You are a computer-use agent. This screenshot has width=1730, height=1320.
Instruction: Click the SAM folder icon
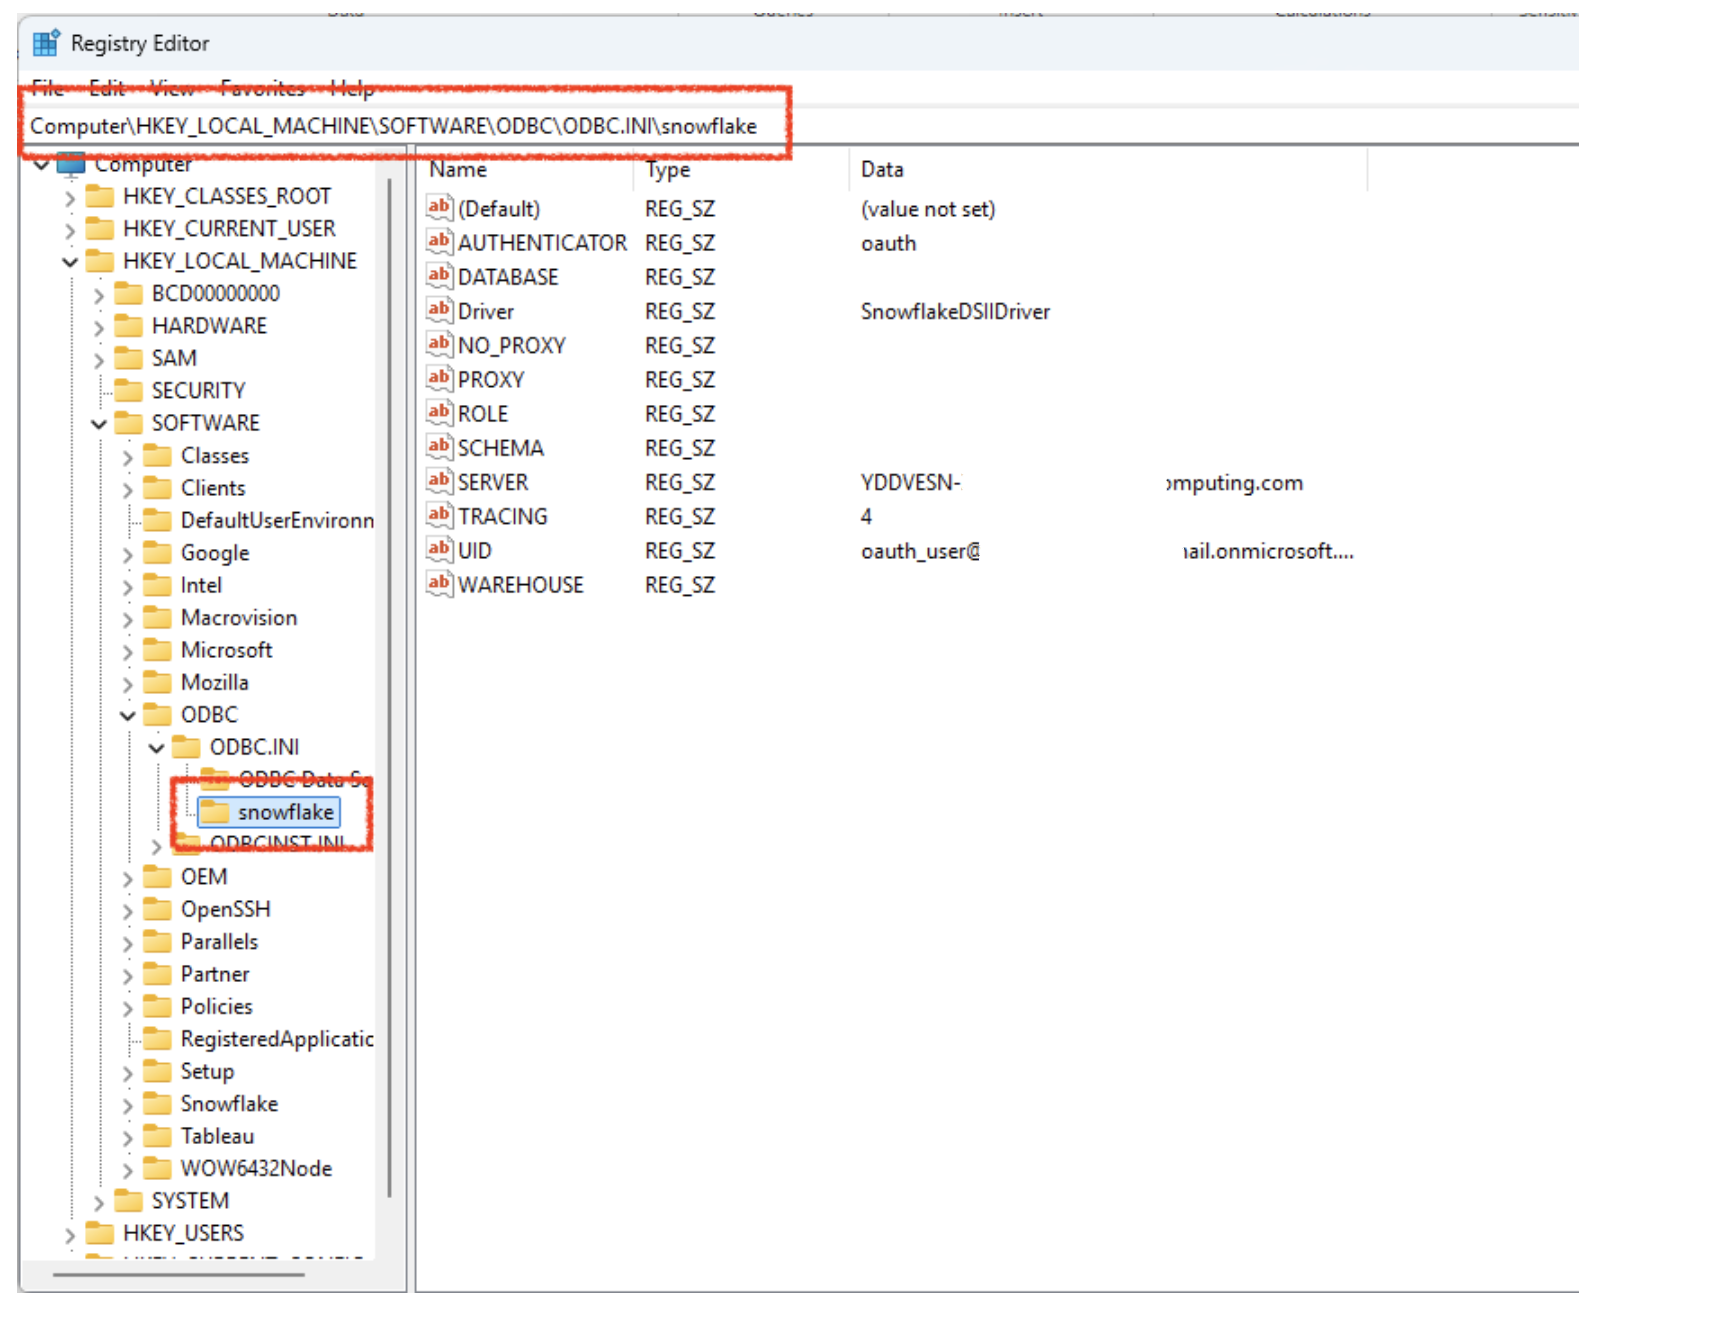click(129, 357)
